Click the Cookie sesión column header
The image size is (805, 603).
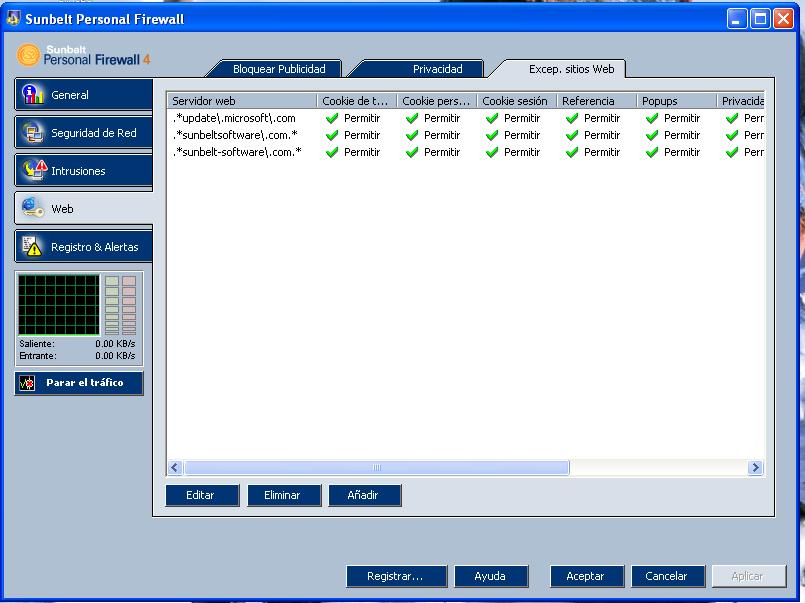click(x=517, y=101)
